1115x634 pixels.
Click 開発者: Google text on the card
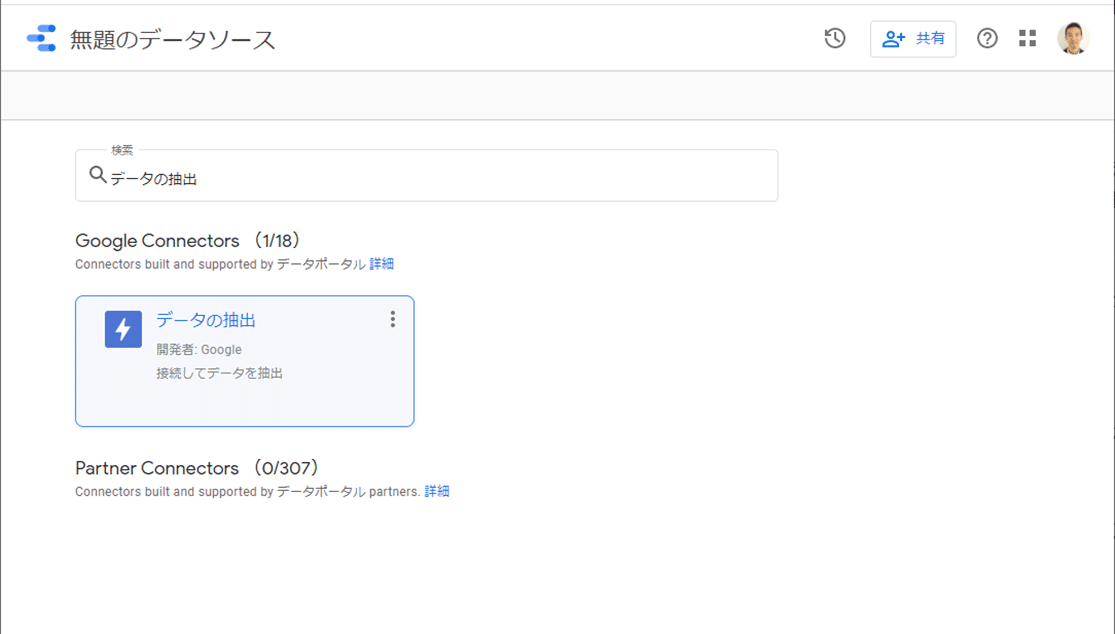coord(199,350)
